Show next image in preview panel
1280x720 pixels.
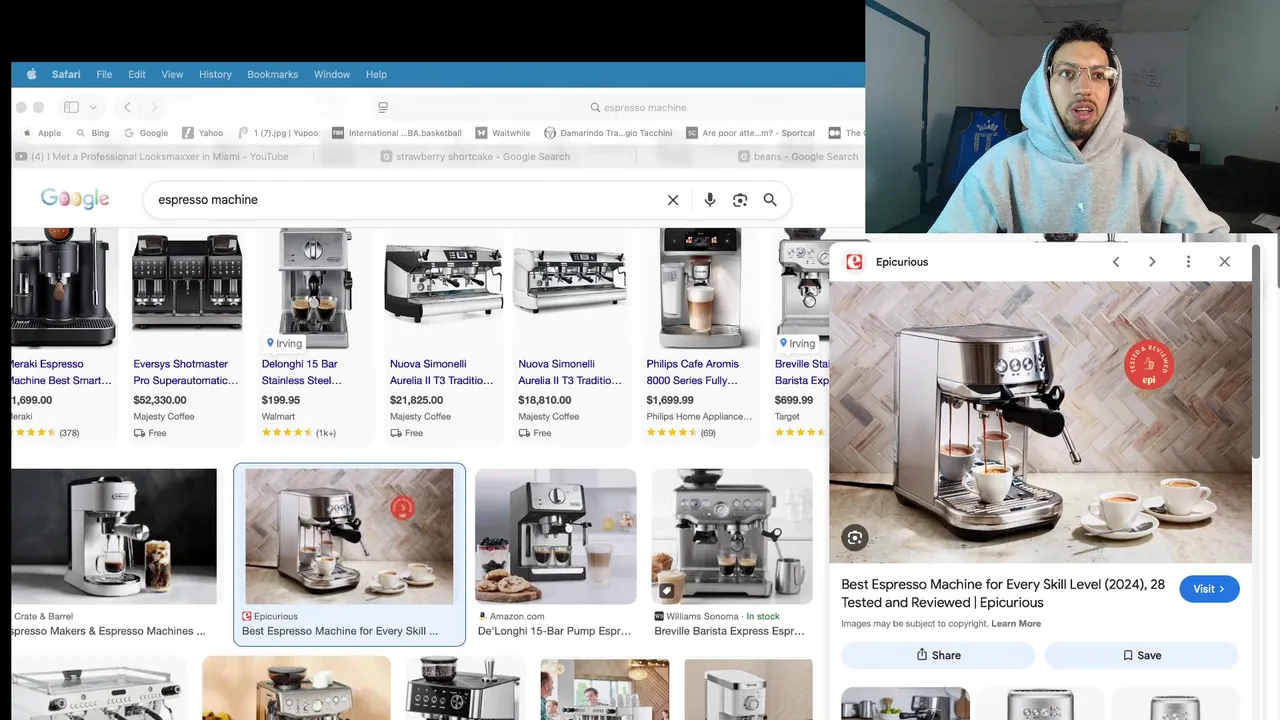click(1152, 262)
